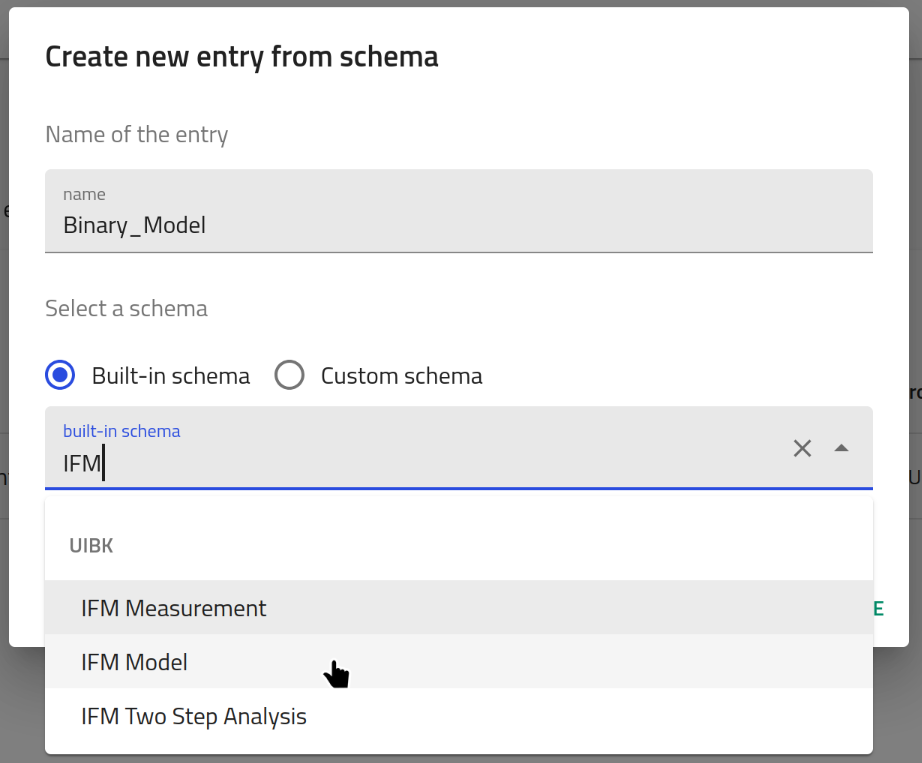Click the 'Built-in schema' label text
922x763 pixels.
point(171,376)
